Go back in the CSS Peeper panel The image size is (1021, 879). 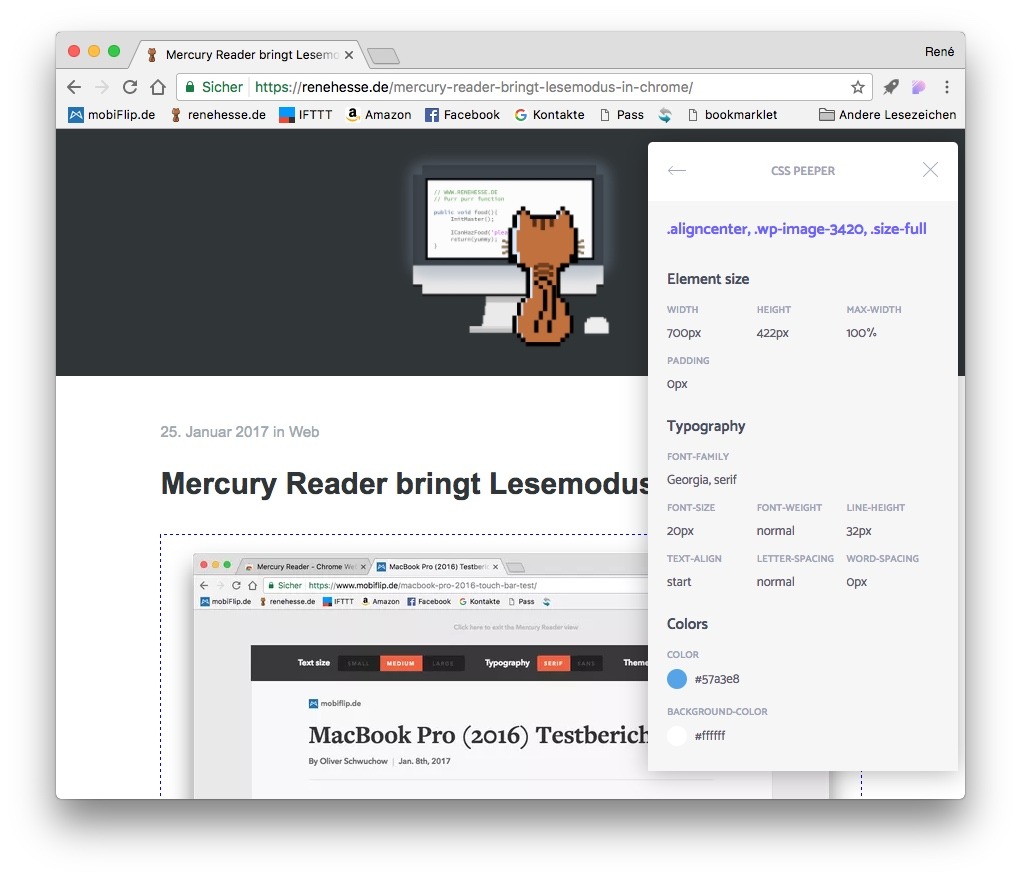click(677, 171)
